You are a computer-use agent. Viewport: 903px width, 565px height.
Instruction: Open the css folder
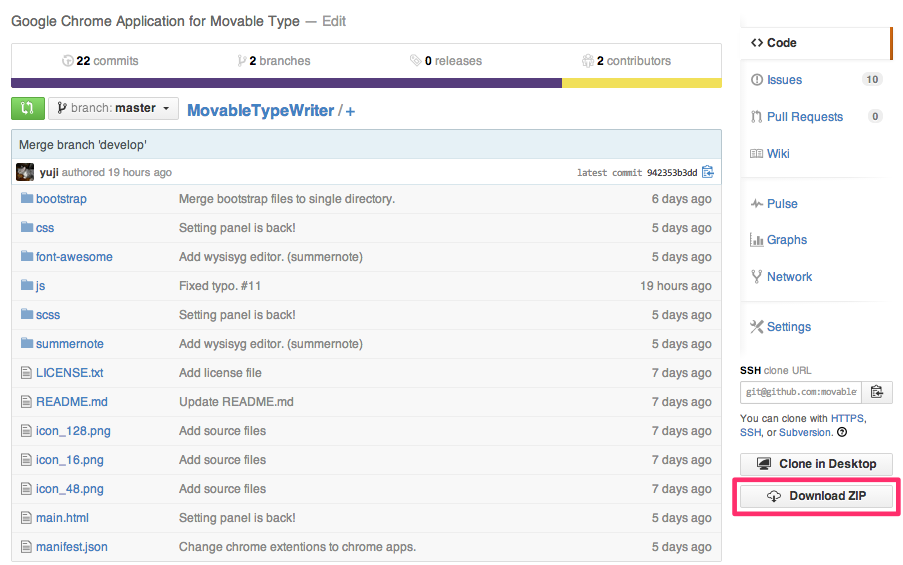45,228
